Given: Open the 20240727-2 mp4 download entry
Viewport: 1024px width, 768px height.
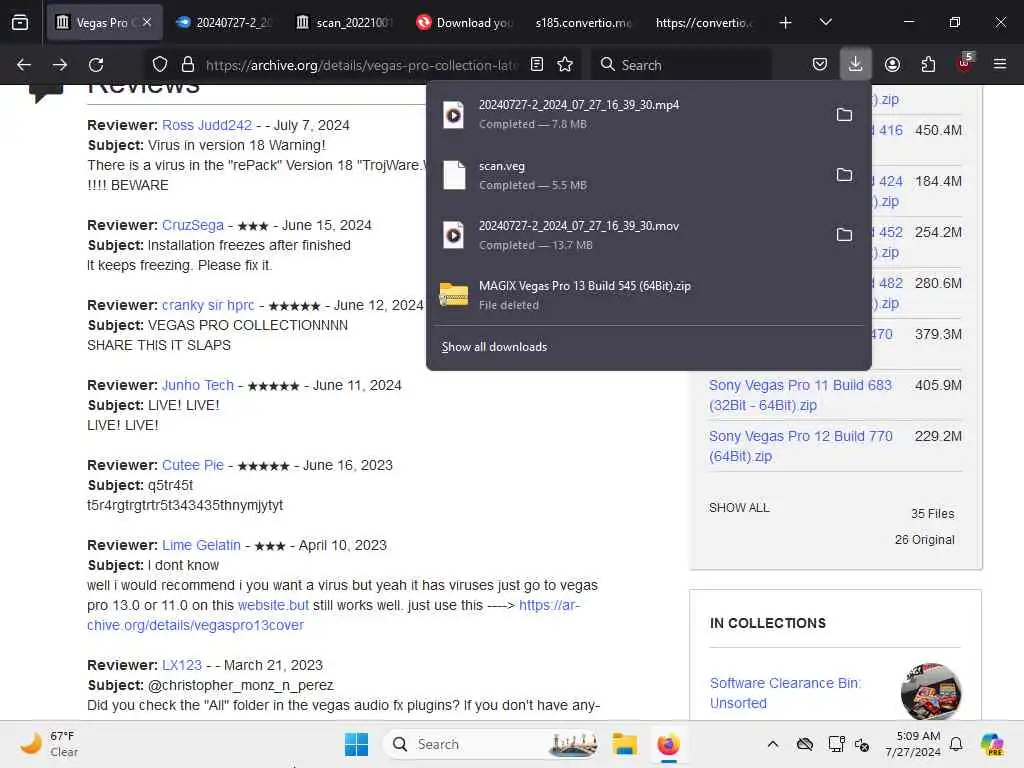Looking at the screenshot, I should [x=627, y=114].
